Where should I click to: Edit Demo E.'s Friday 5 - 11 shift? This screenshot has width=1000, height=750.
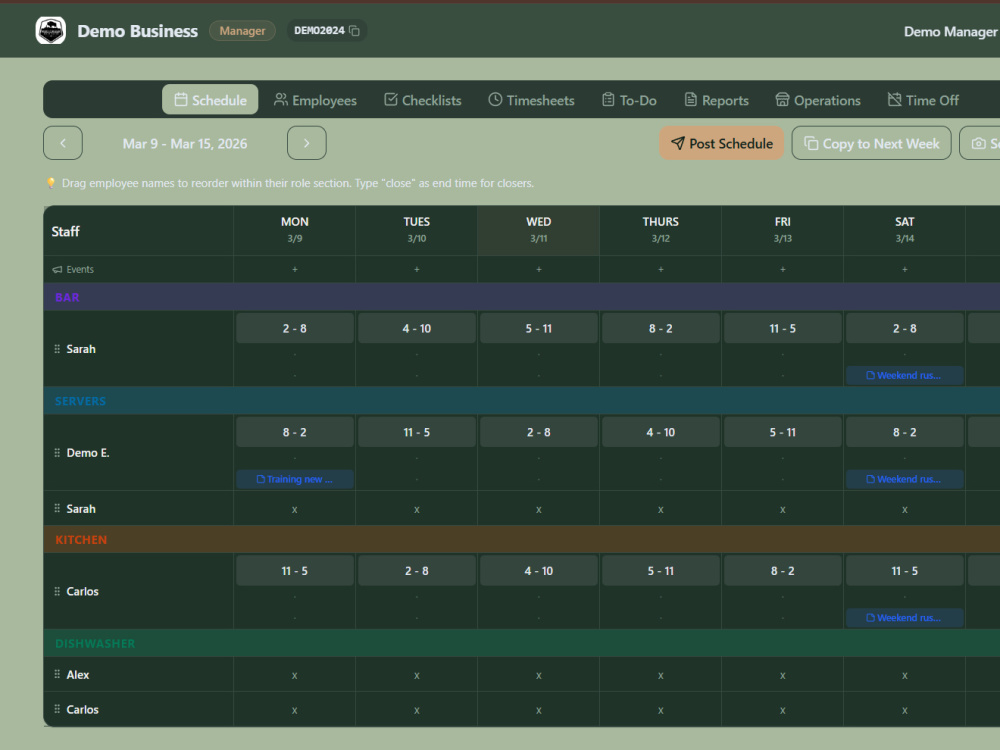click(783, 432)
